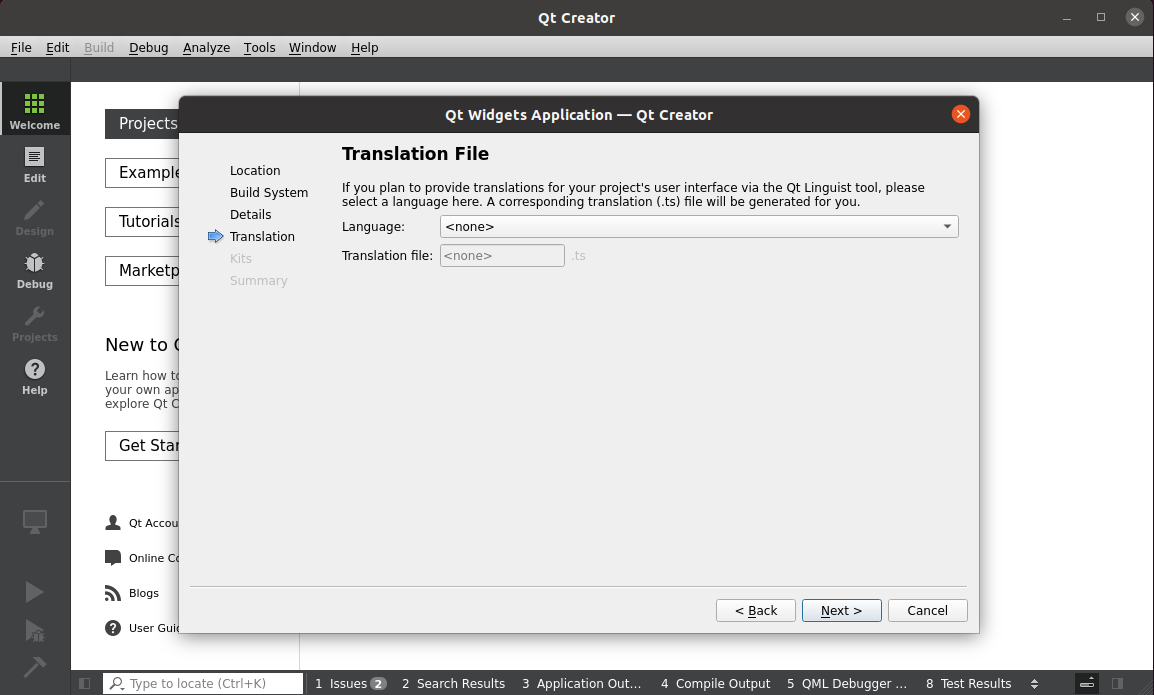Open the Test Results pane
Image resolution: width=1154 pixels, height=695 pixels.
[x=969, y=683]
